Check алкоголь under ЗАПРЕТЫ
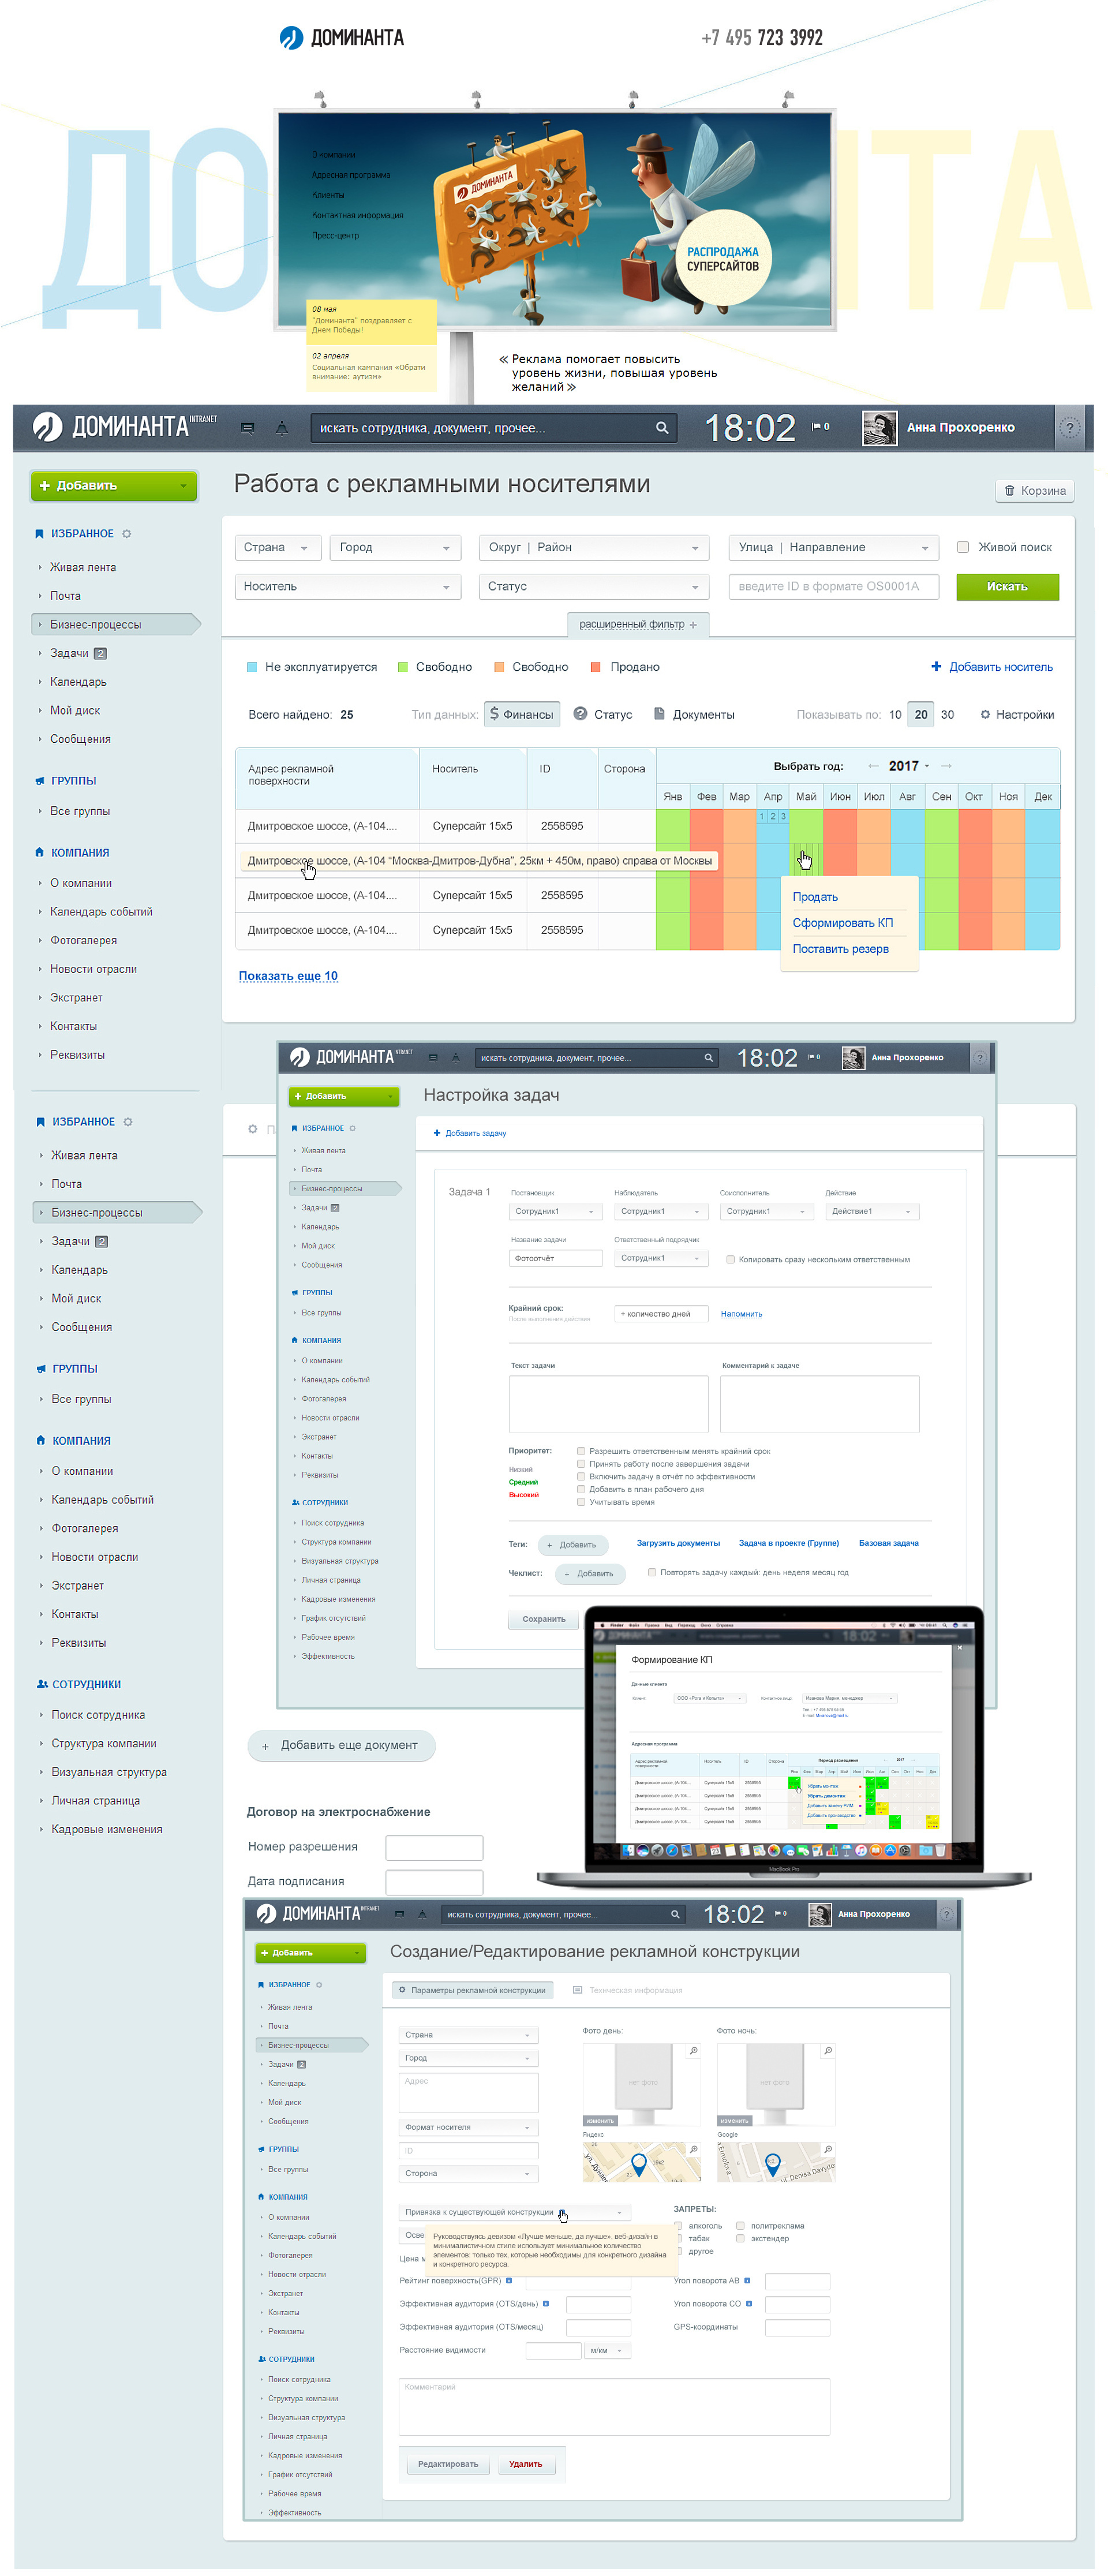Viewport: 1108px width, 2576px height. (679, 2226)
